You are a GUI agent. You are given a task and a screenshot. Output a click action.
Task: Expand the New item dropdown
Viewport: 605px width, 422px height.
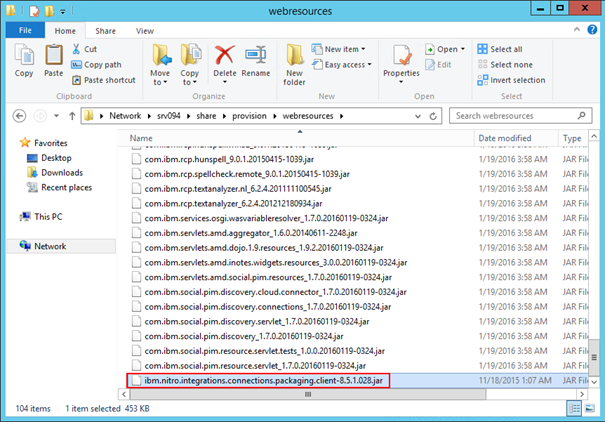tap(345, 49)
